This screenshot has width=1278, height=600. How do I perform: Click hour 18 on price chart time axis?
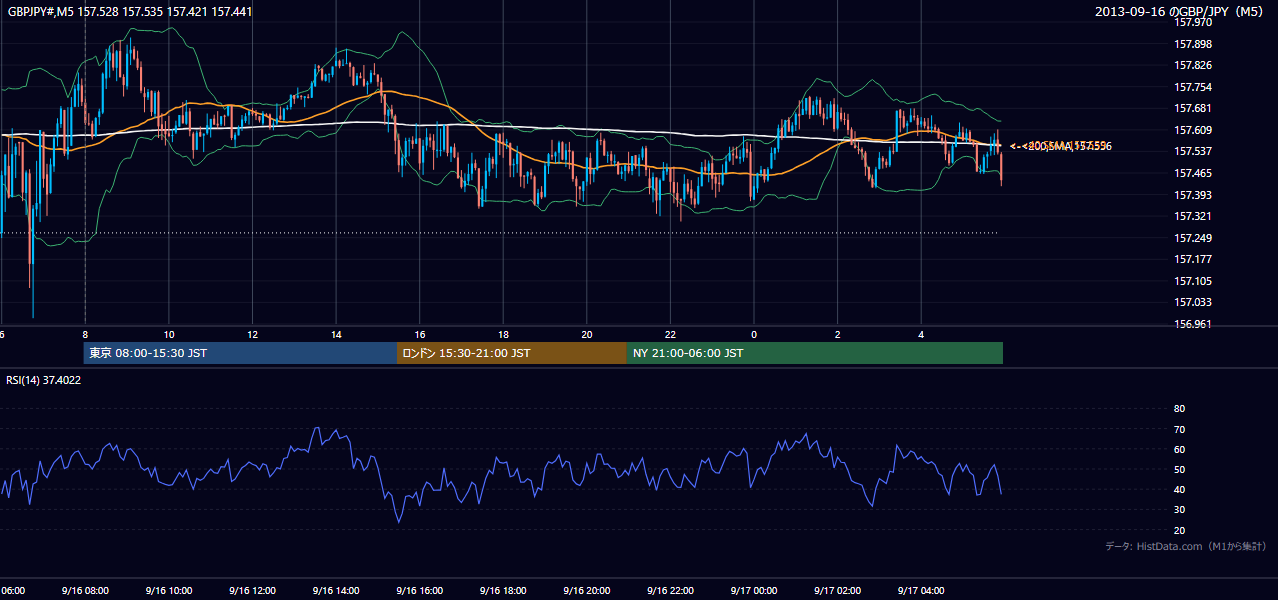pyautogui.click(x=503, y=334)
